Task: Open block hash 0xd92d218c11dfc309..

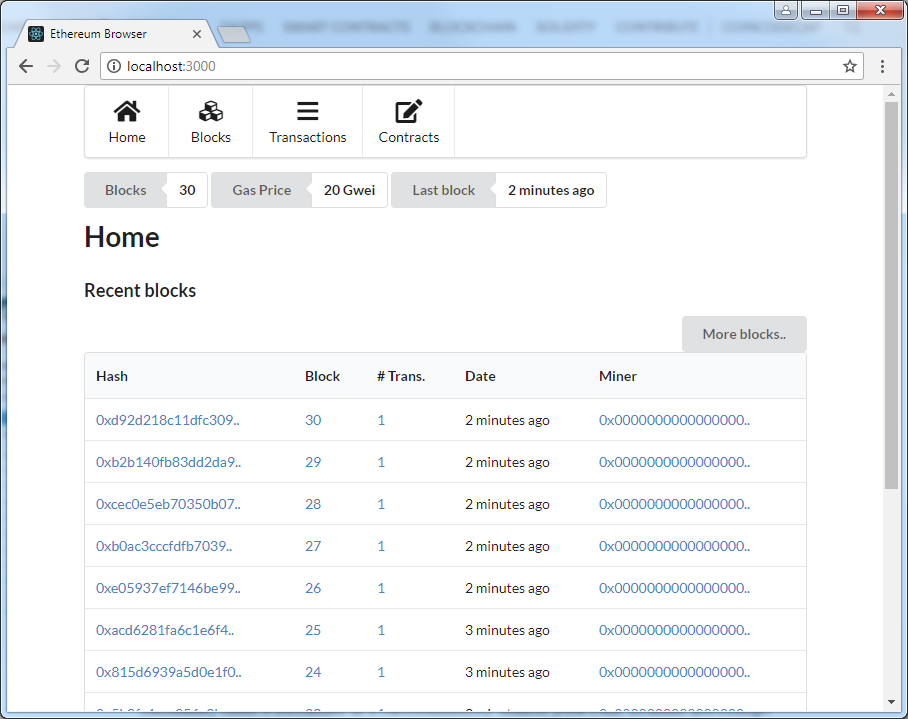Action: (x=168, y=420)
